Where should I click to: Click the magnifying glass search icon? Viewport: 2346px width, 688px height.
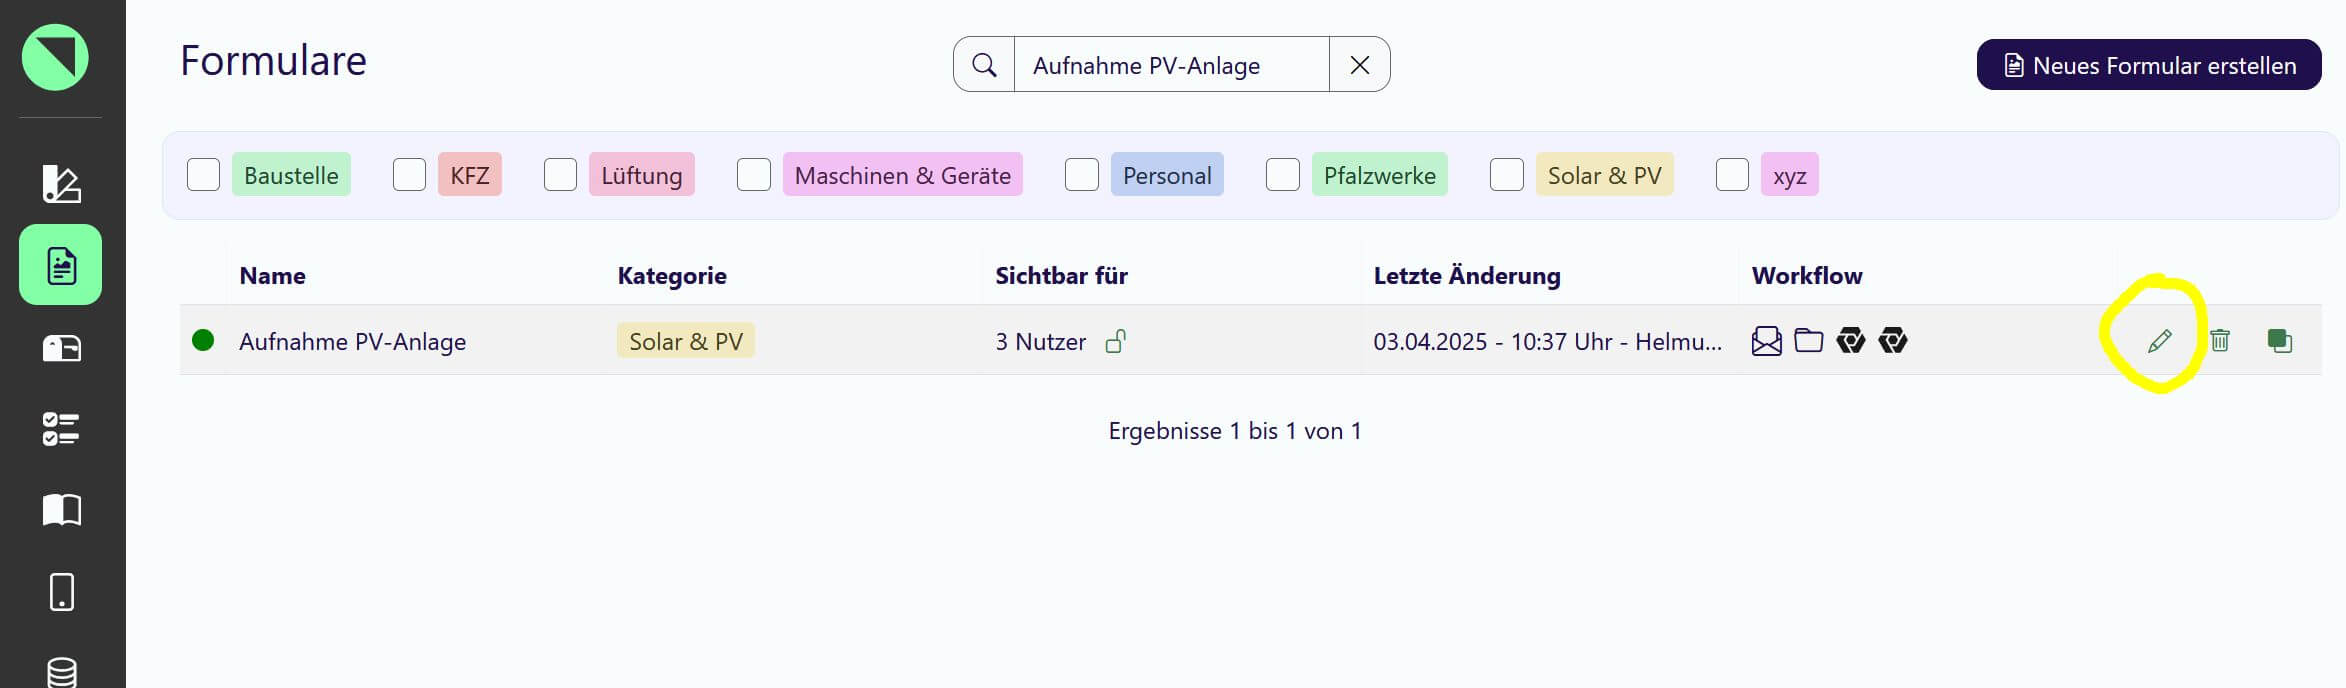tap(984, 65)
